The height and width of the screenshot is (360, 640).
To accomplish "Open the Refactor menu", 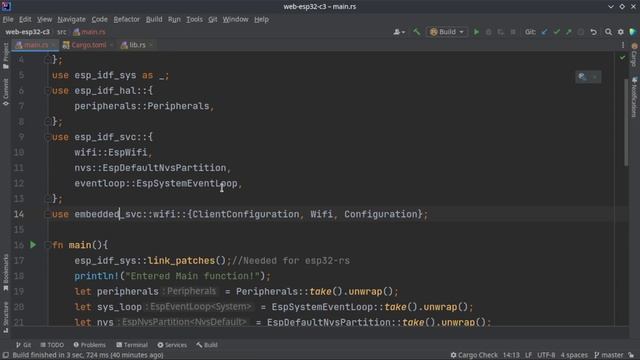I will (x=127, y=19).
